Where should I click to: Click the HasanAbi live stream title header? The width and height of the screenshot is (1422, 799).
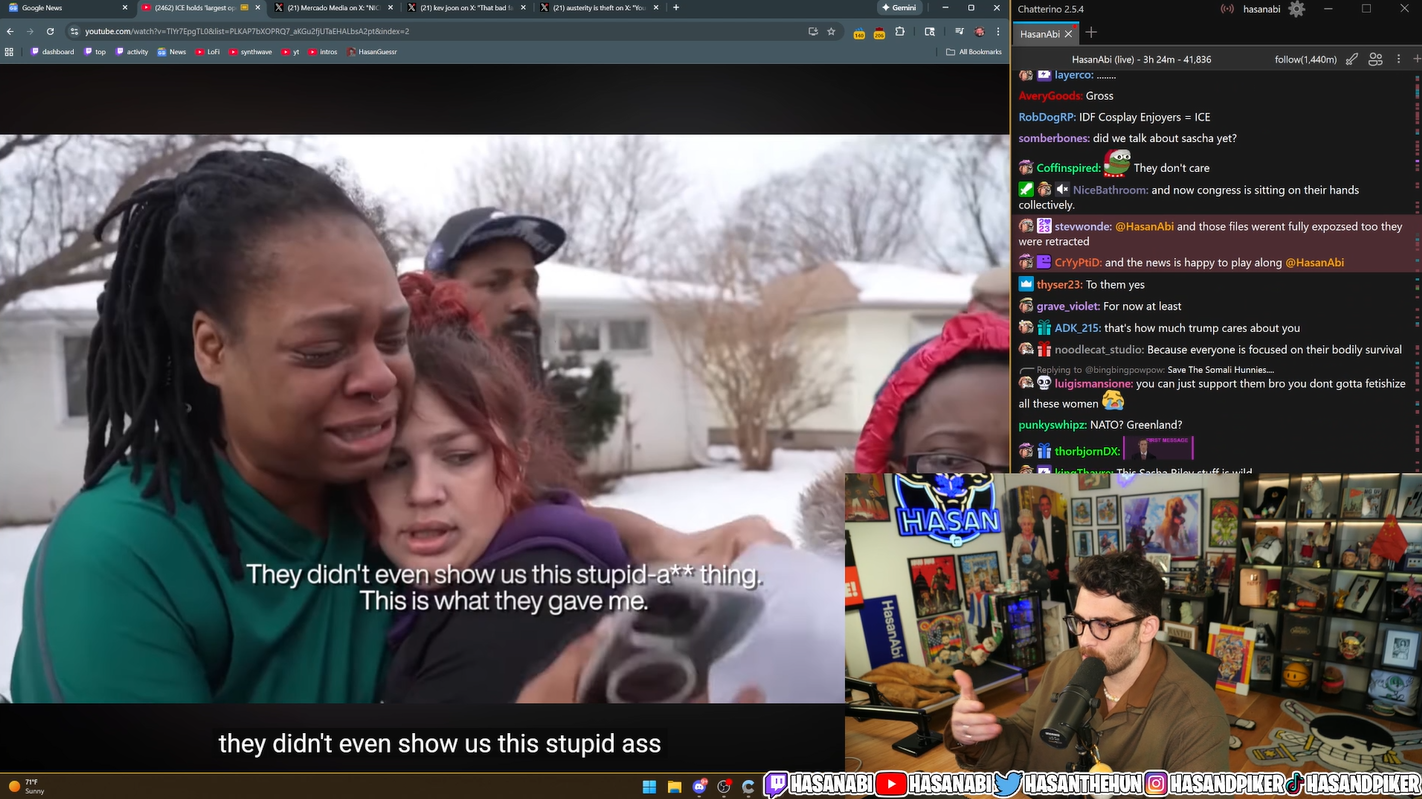(x=1141, y=59)
